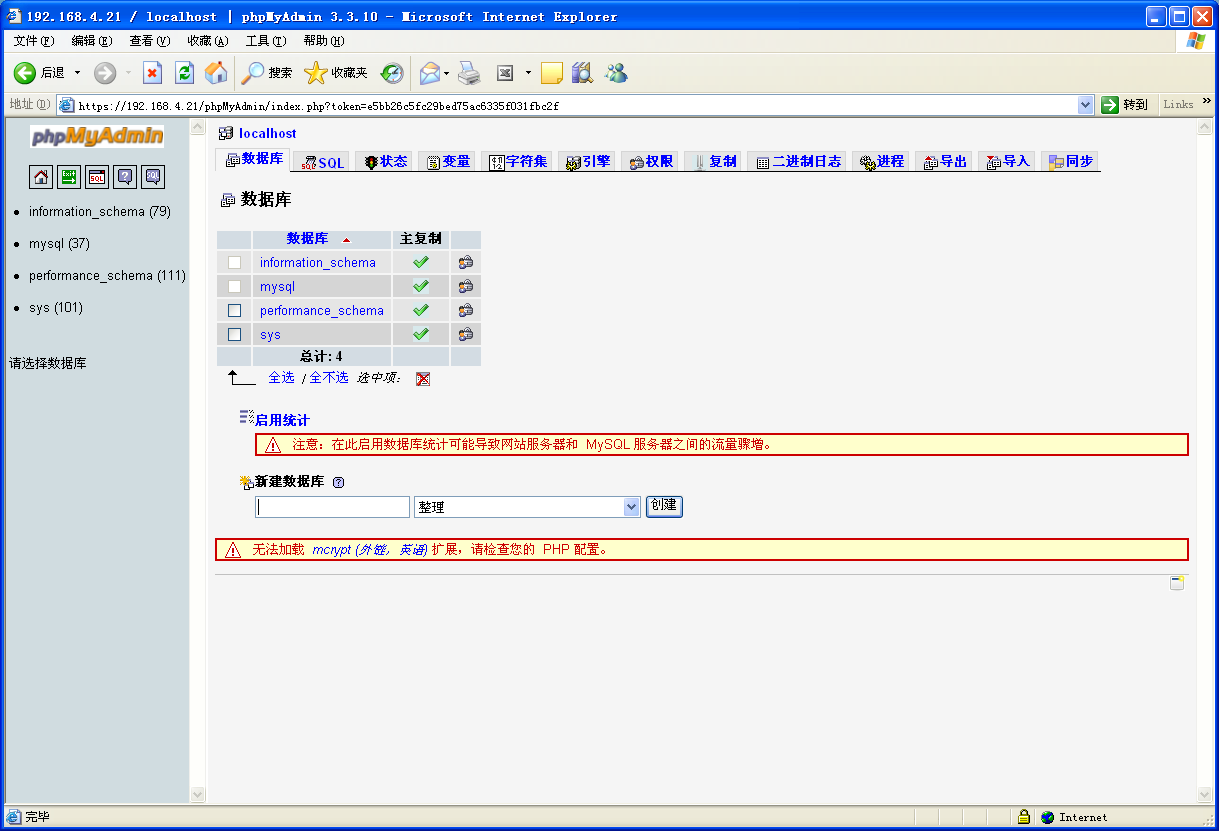This screenshot has height=831, width=1219.
Task: Click the new database name input field
Action: (333, 507)
